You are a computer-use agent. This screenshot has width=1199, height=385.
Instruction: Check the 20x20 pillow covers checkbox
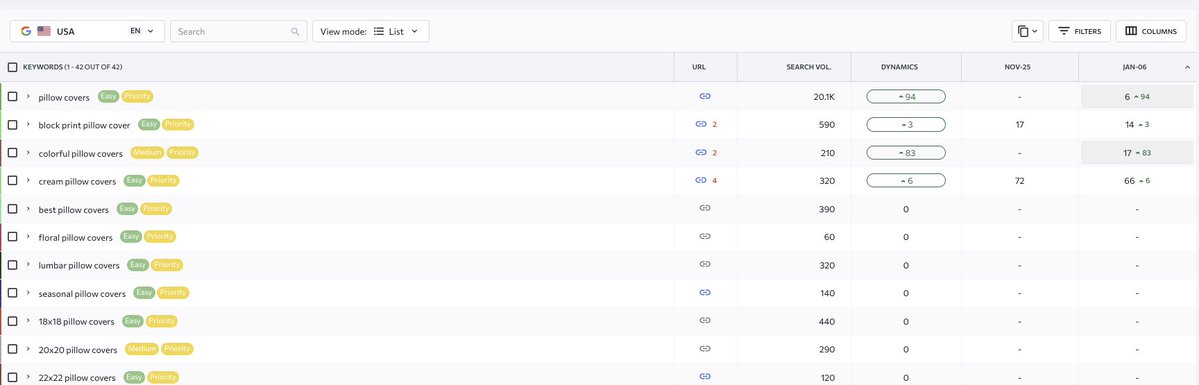[12, 348]
